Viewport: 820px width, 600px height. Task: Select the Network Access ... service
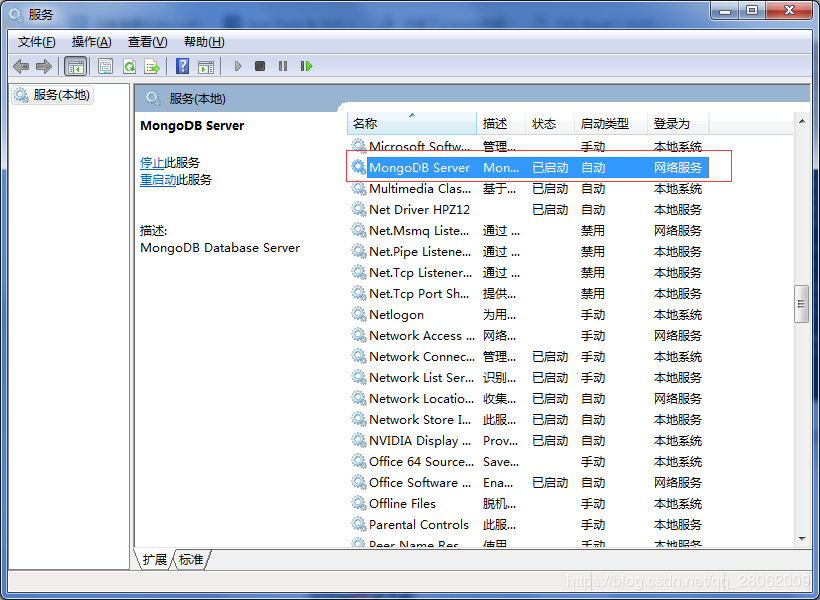coord(422,335)
